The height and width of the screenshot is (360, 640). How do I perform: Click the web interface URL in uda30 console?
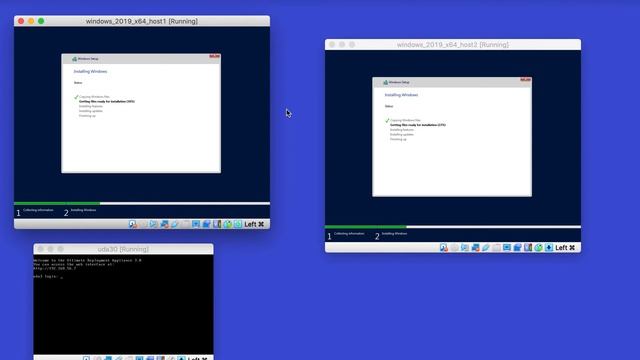click(x=55, y=269)
